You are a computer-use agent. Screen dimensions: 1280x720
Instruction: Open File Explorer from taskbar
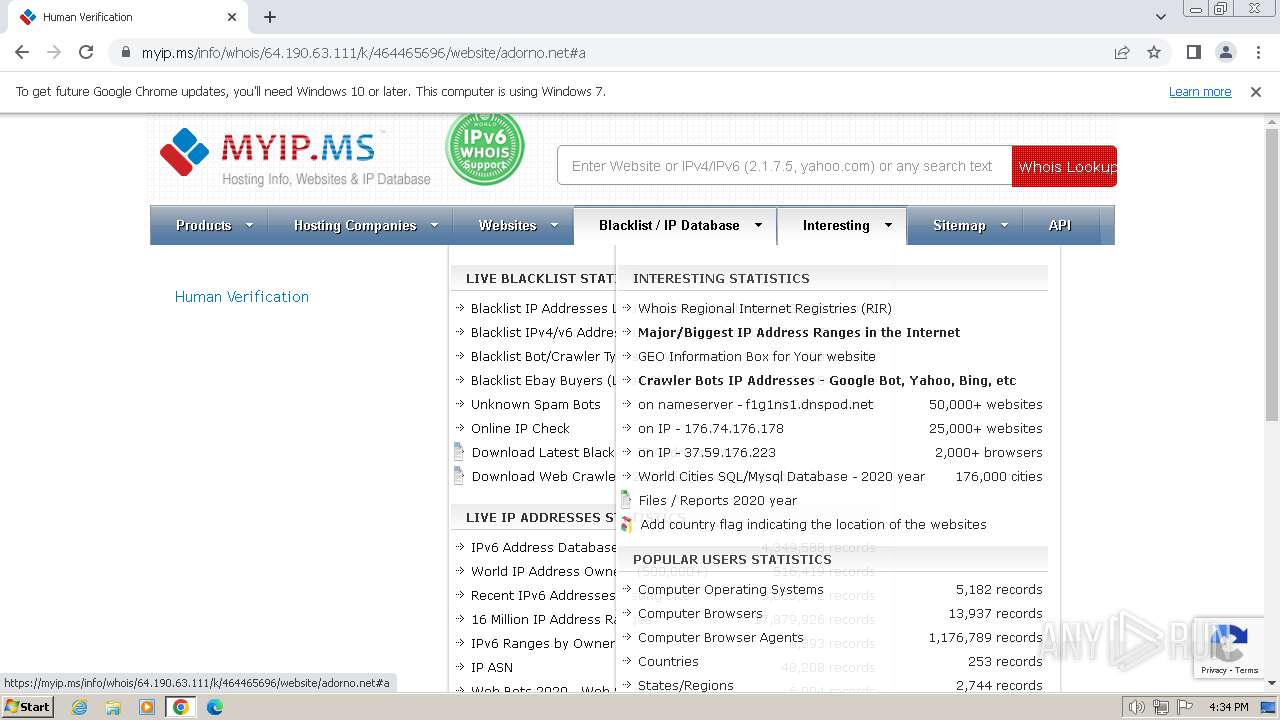(113, 706)
